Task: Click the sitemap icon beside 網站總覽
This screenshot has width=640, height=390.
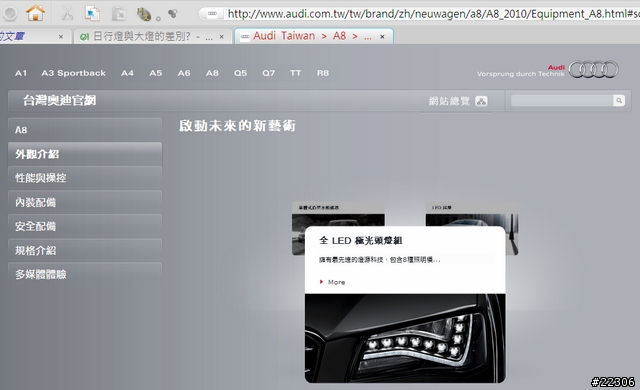Action: pos(481,101)
